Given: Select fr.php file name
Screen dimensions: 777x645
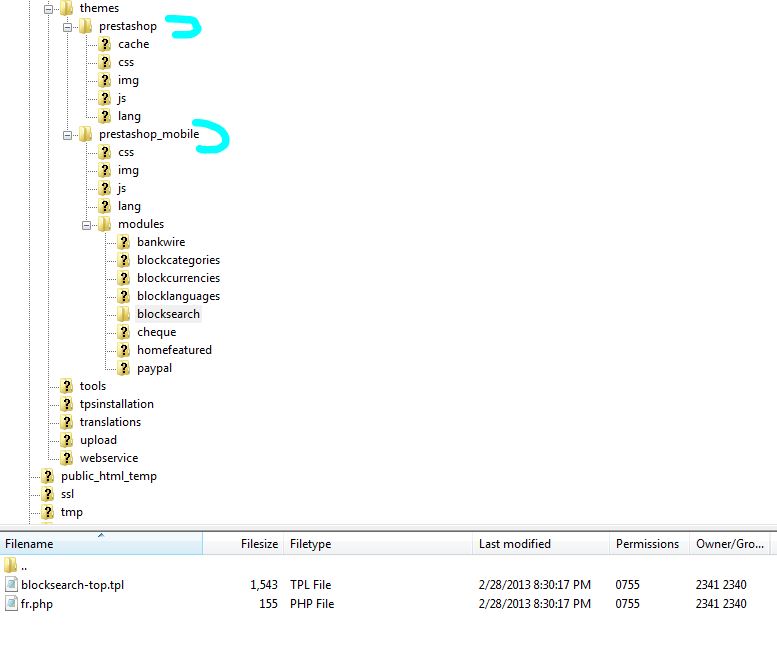Looking at the screenshot, I should [37, 604].
